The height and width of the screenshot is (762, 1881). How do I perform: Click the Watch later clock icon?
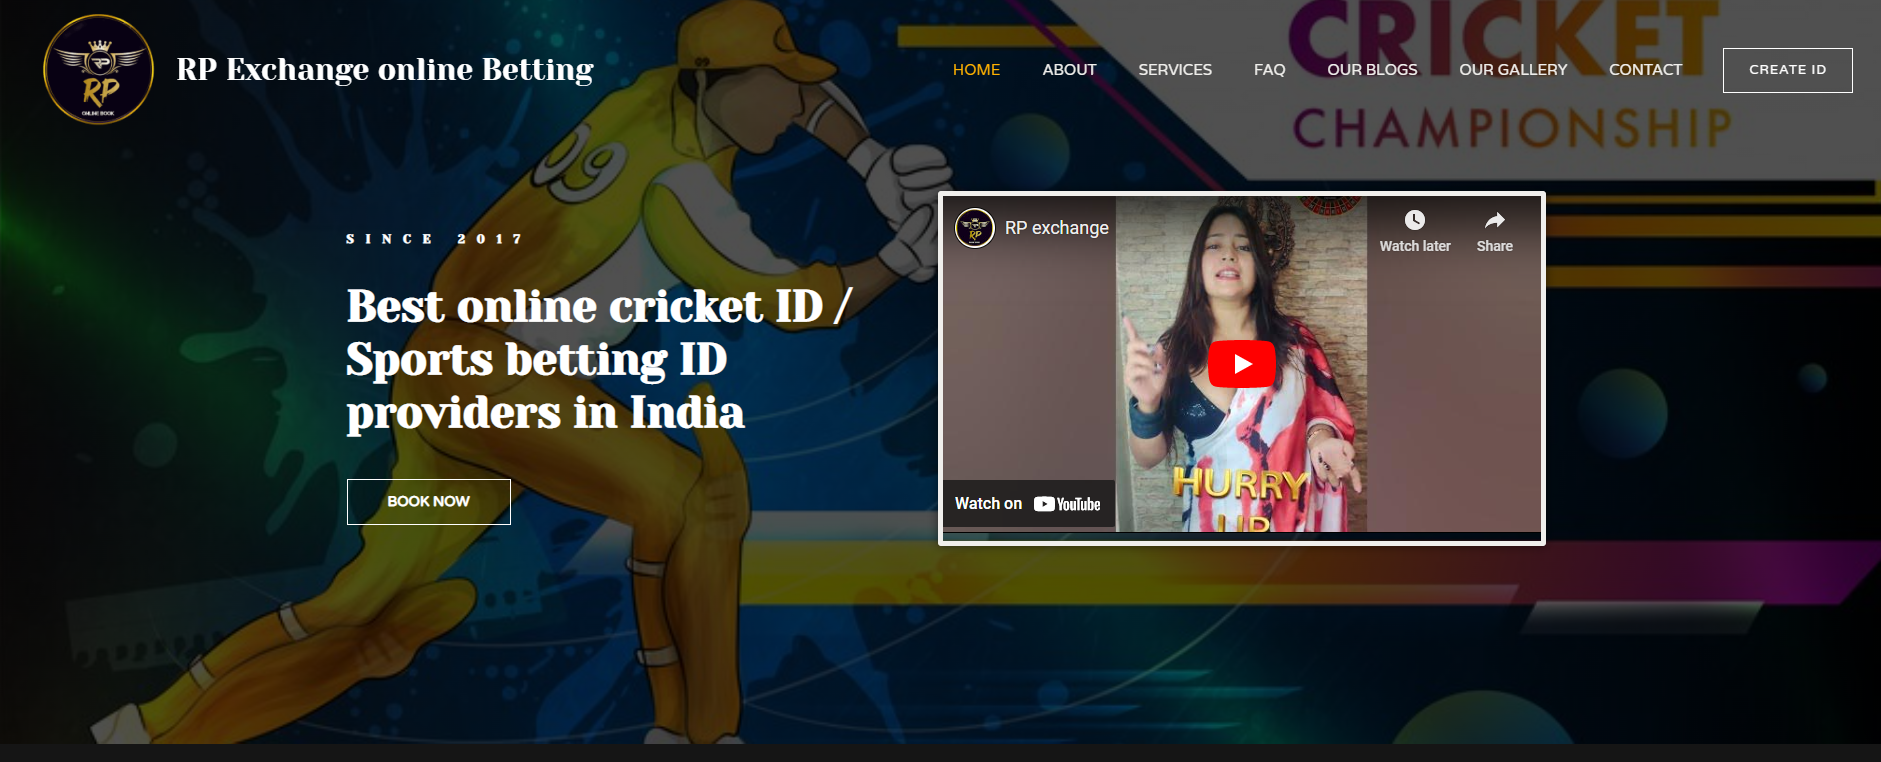point(1414,220)
